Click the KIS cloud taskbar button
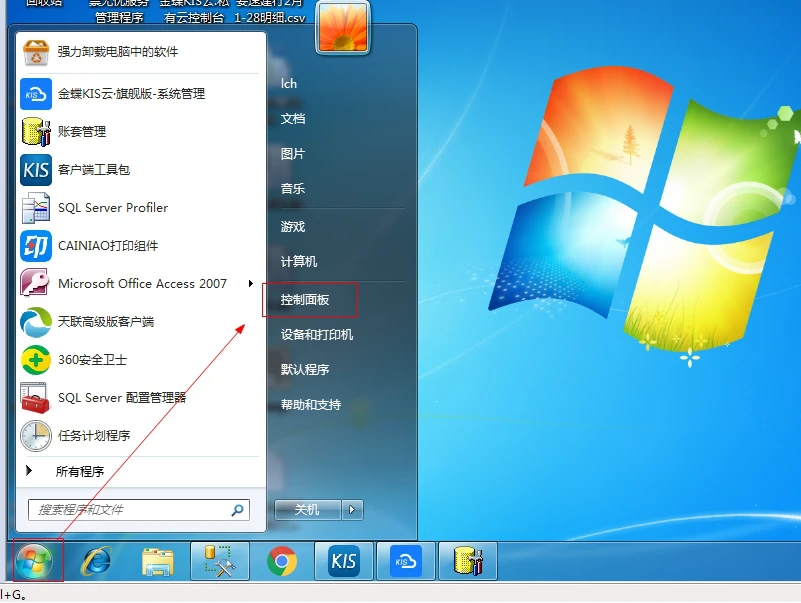801x603 pixels. 406,561
